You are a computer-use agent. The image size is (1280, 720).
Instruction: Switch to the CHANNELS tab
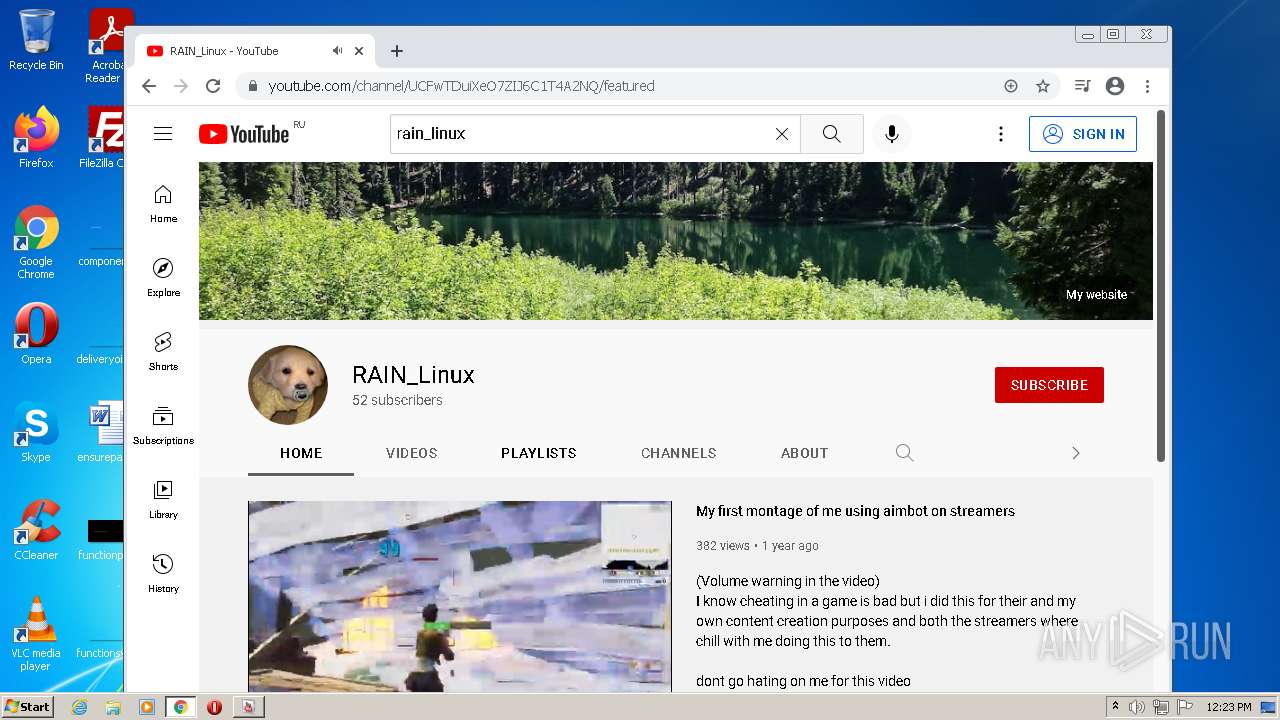pyautogui.click(x=679, y=453)
